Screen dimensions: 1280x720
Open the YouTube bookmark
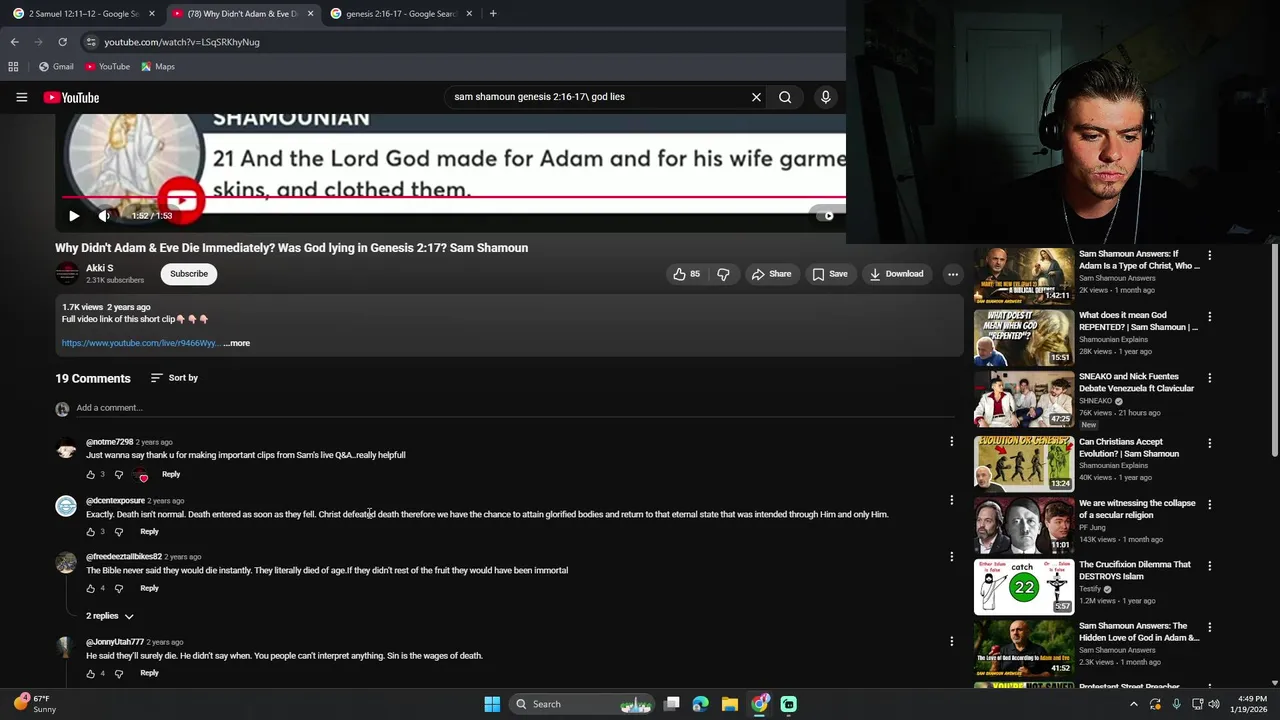[x=107, y=66]
